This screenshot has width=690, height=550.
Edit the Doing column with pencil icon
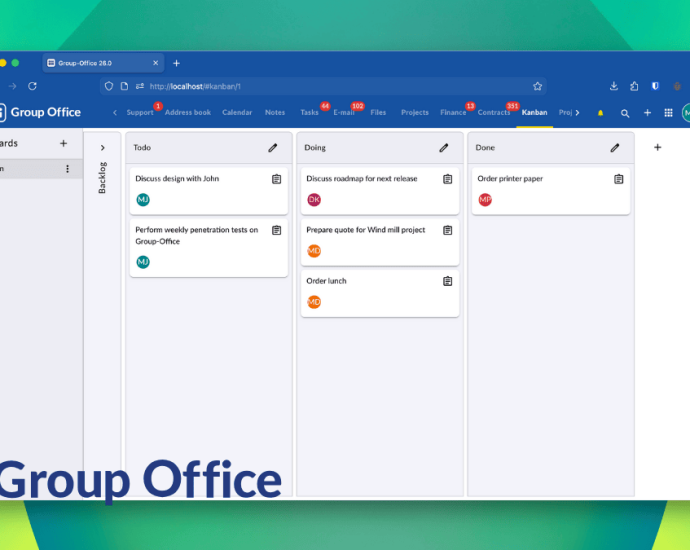[444, 148]
